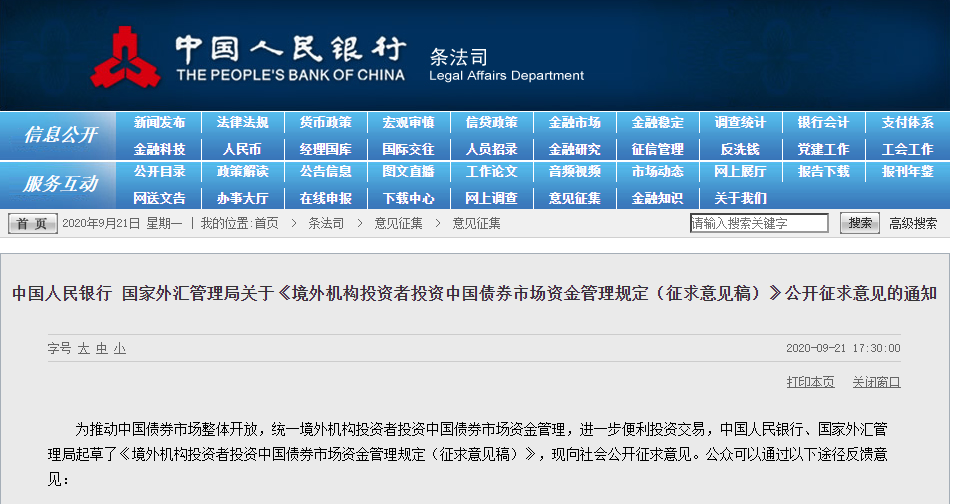953x504 pixels.
Task: Select 反洗钱 navigation item
Action: pyautogui.click(x=740, y=149)
